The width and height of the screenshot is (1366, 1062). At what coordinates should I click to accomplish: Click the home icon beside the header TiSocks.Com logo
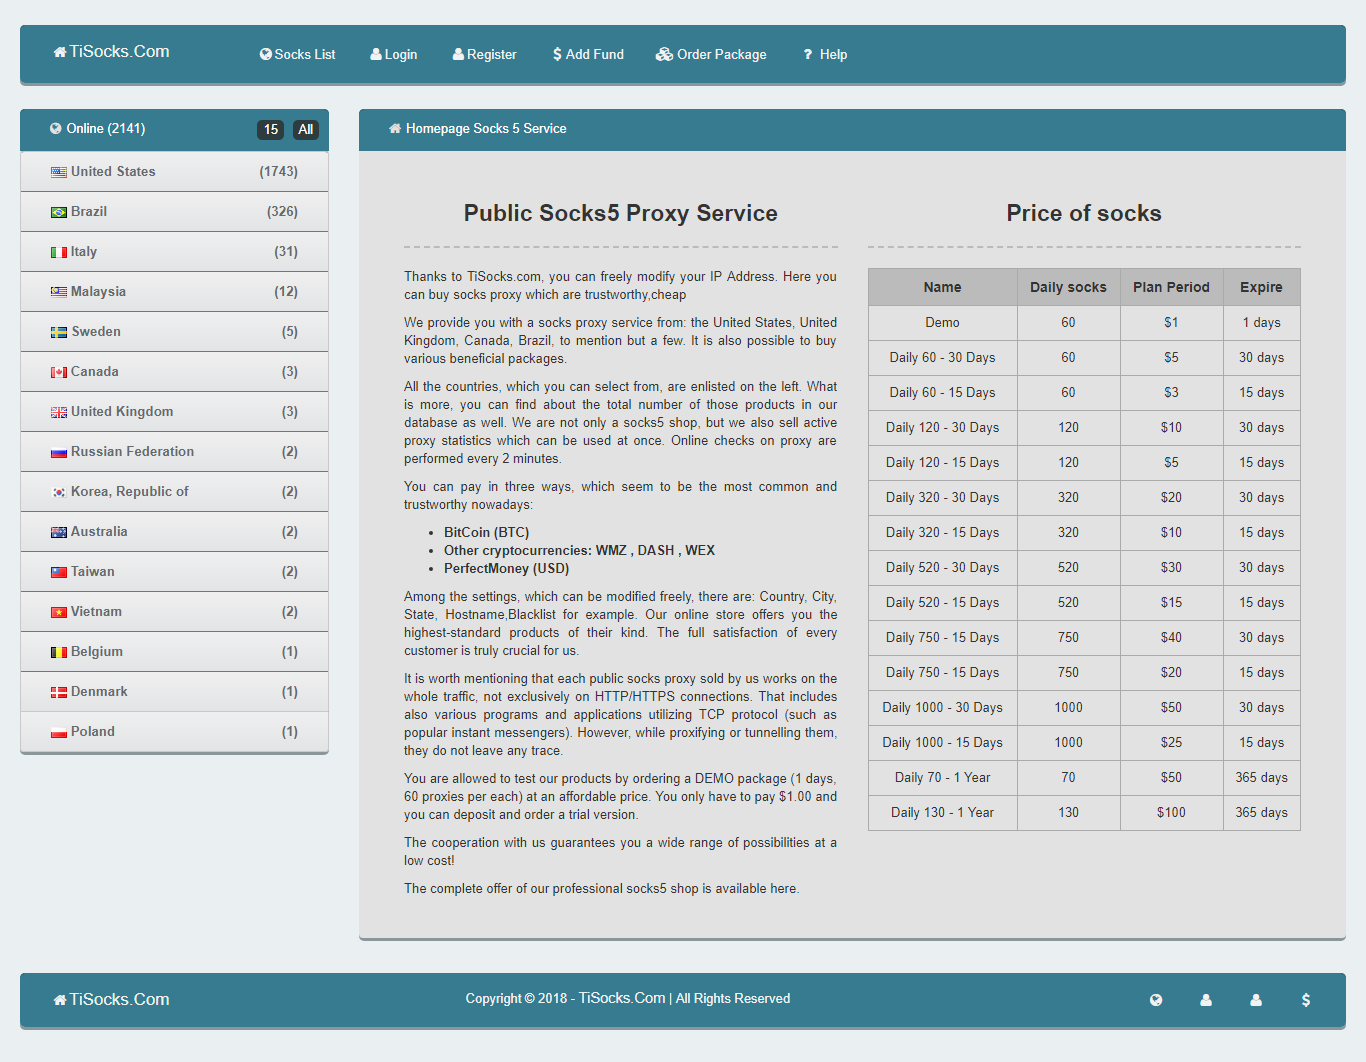[60, 52]
